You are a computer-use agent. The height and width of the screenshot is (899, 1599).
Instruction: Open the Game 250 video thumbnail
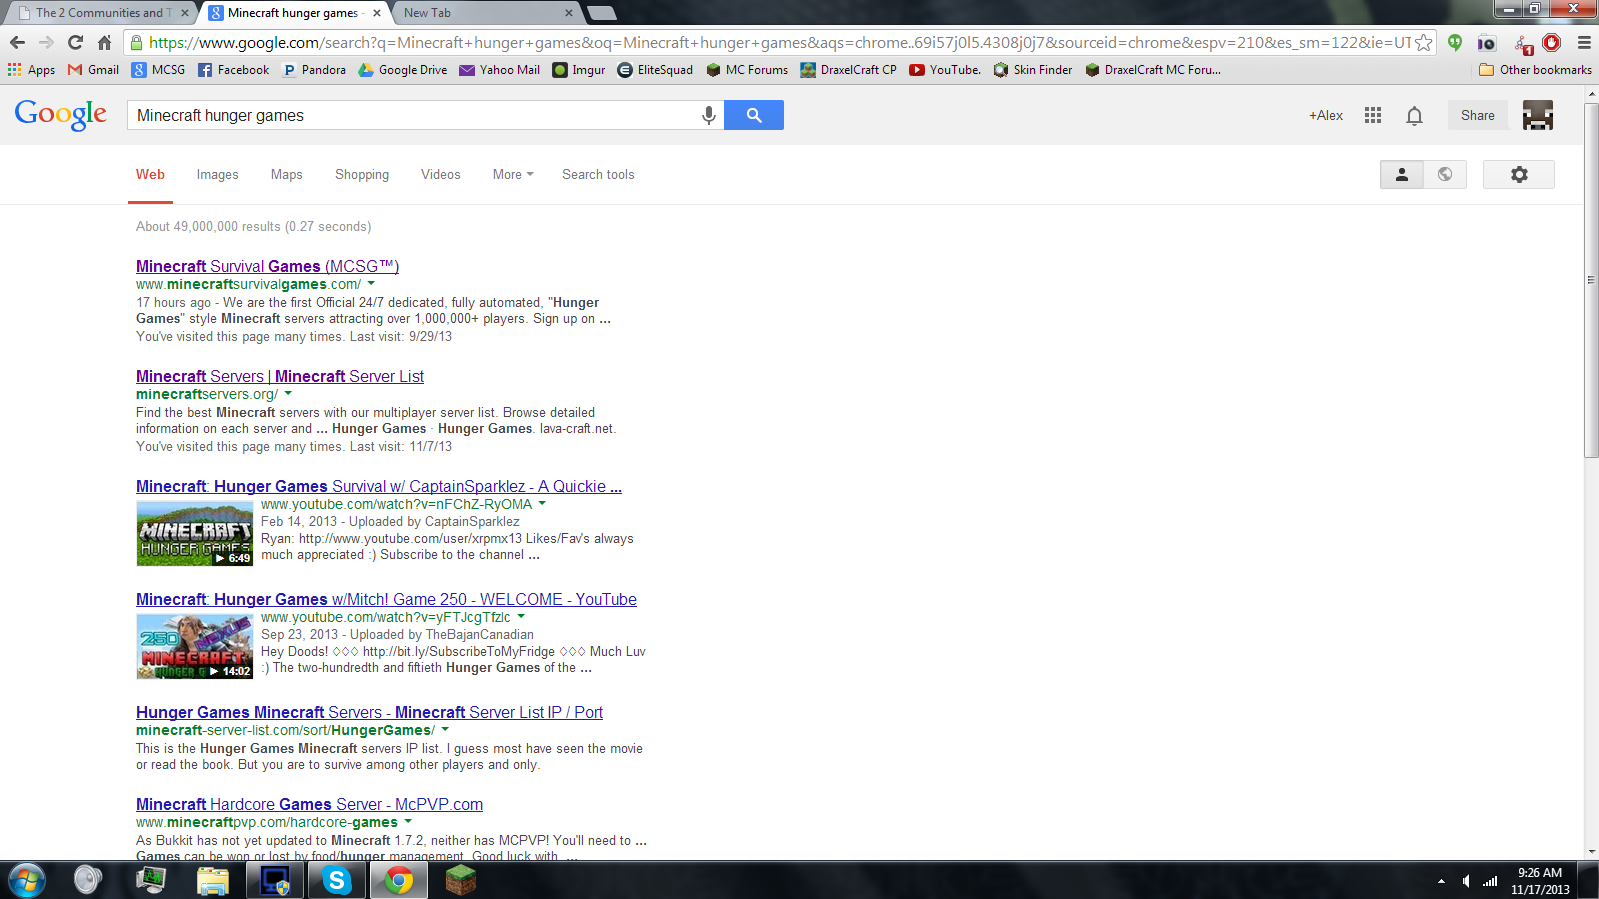(195, 646)
